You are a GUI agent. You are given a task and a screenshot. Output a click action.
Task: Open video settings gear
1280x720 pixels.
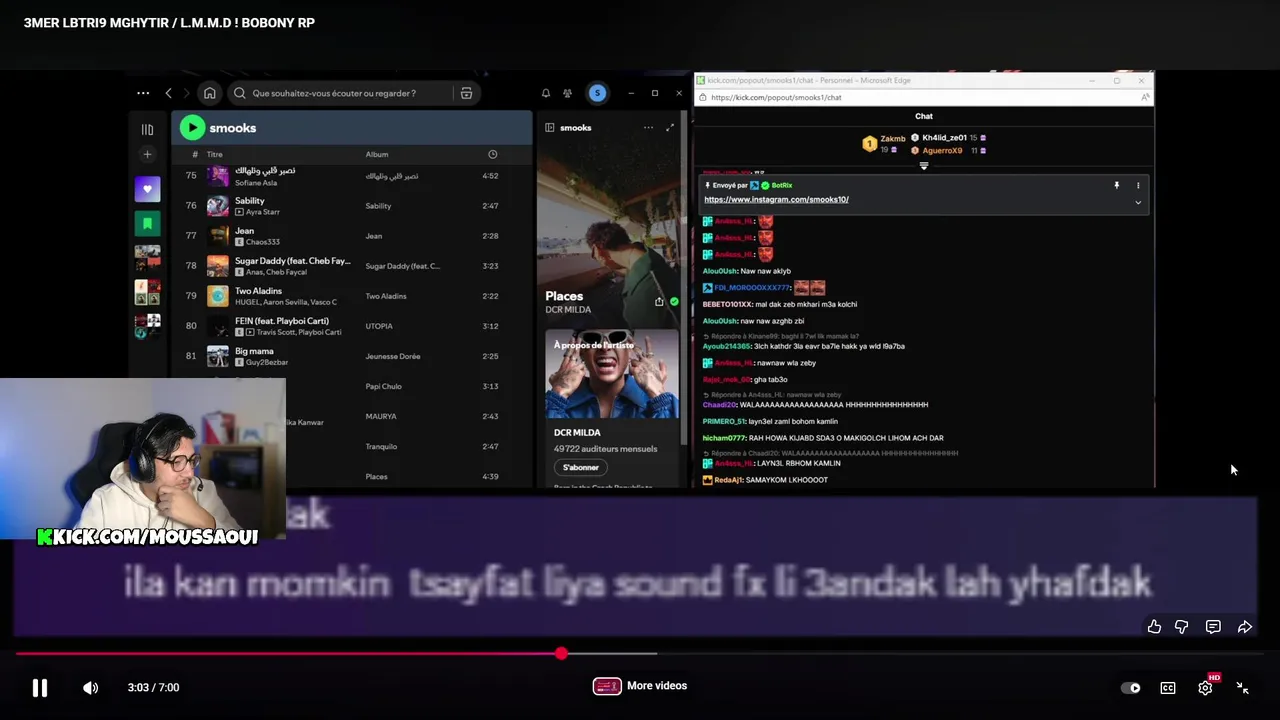1206,688
